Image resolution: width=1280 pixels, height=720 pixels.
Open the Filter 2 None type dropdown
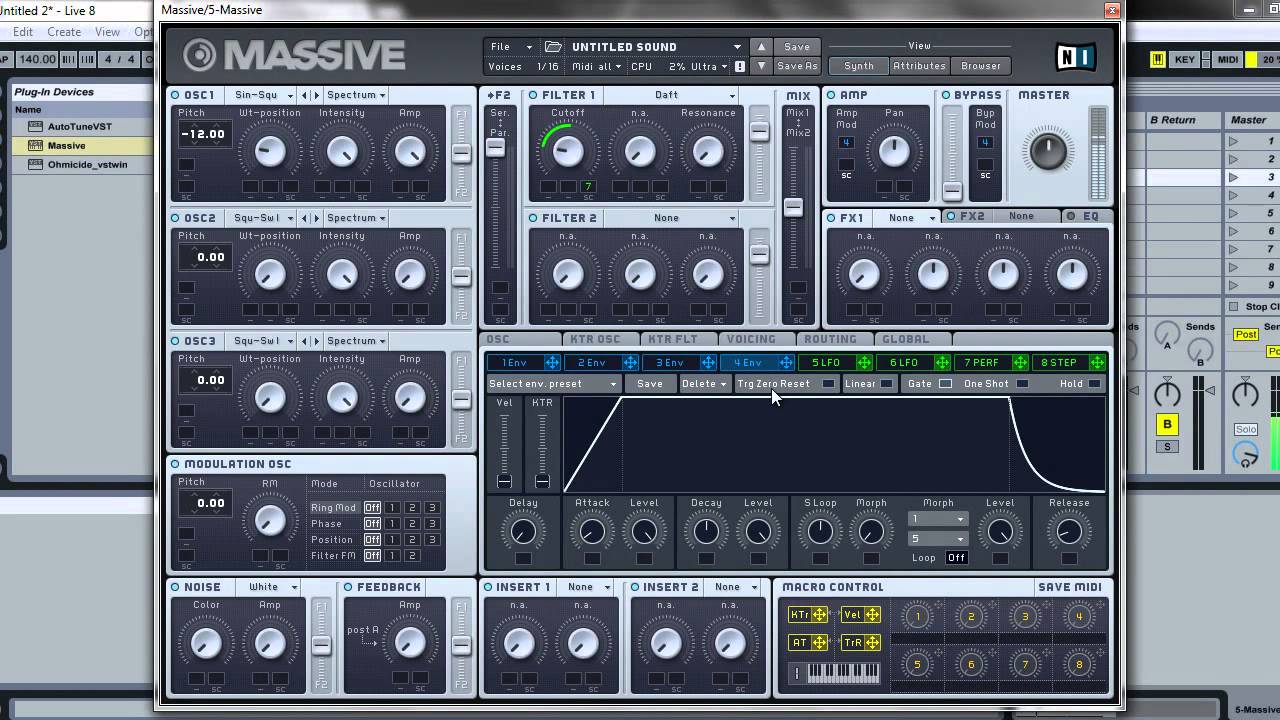(x=672, y=218)
